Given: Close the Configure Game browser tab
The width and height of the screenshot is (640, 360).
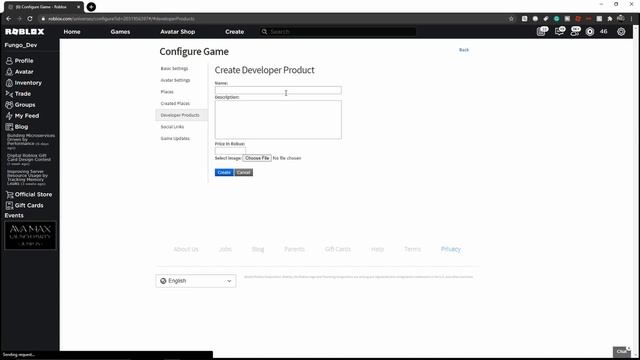Looking at the screenshot, I should click(79, 7).
